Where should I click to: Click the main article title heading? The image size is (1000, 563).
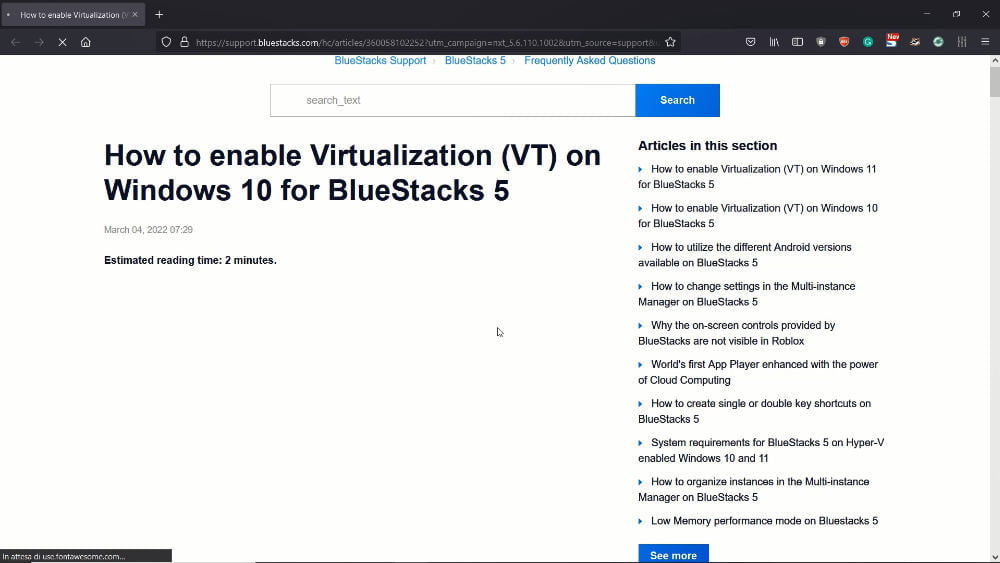(352, 173)
